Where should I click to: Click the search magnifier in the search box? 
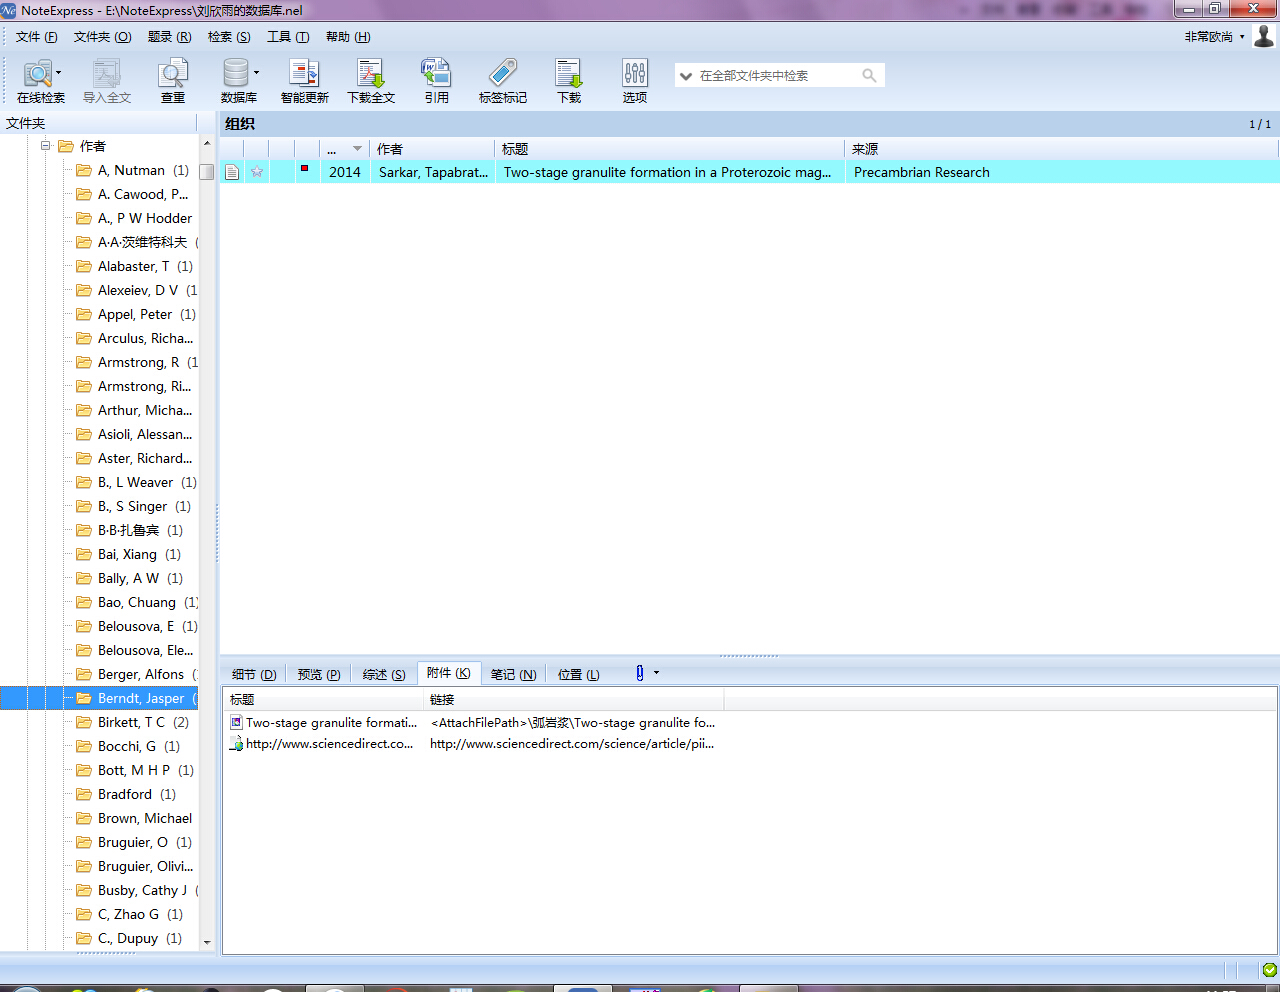click(869, 75)
